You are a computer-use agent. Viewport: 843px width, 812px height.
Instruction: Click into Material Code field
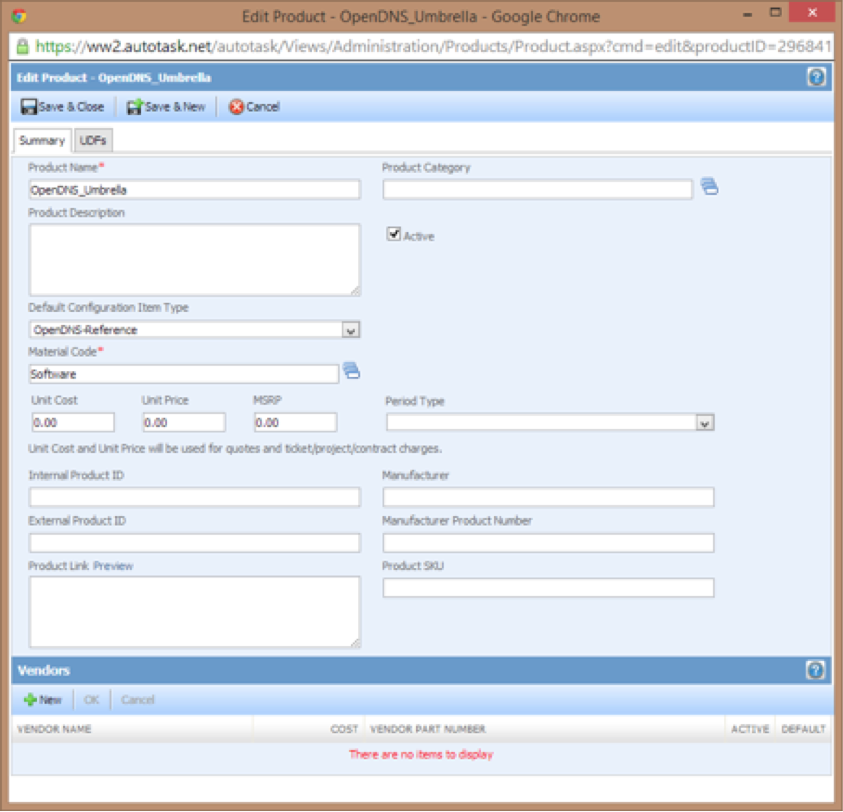[x=184, y=374]
